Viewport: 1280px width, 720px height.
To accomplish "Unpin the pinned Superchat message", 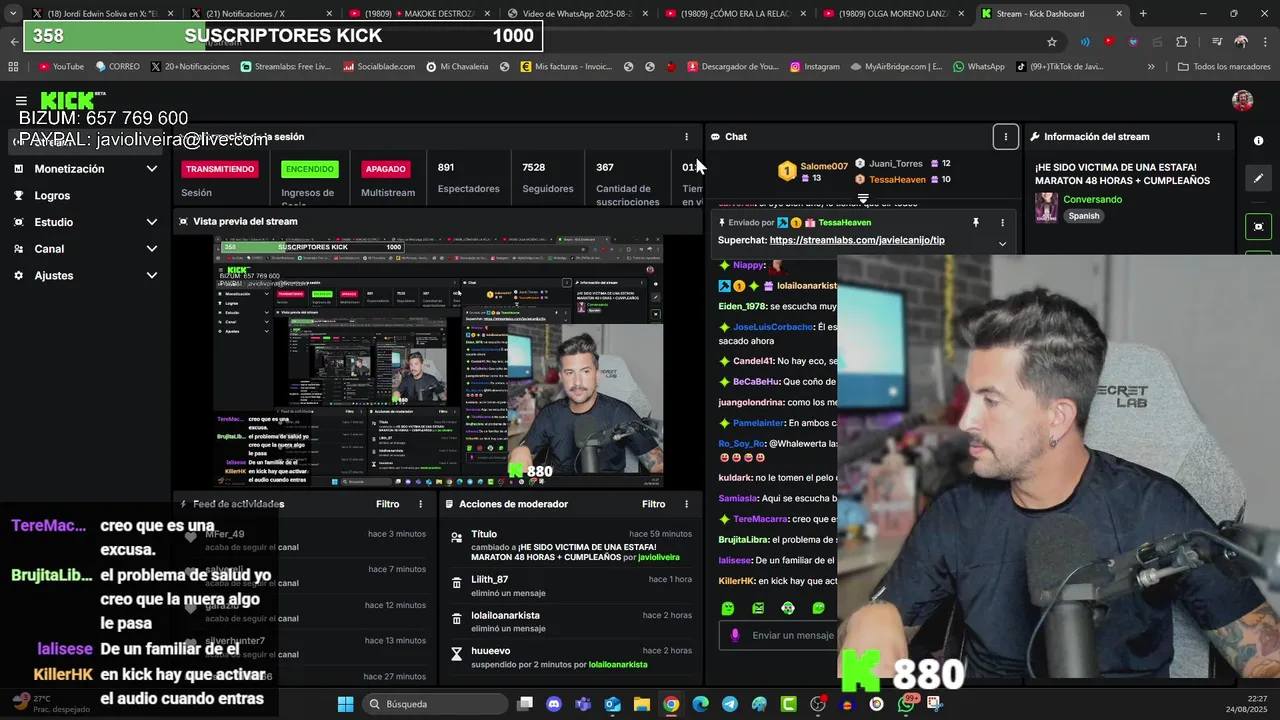I will (976, 223).
